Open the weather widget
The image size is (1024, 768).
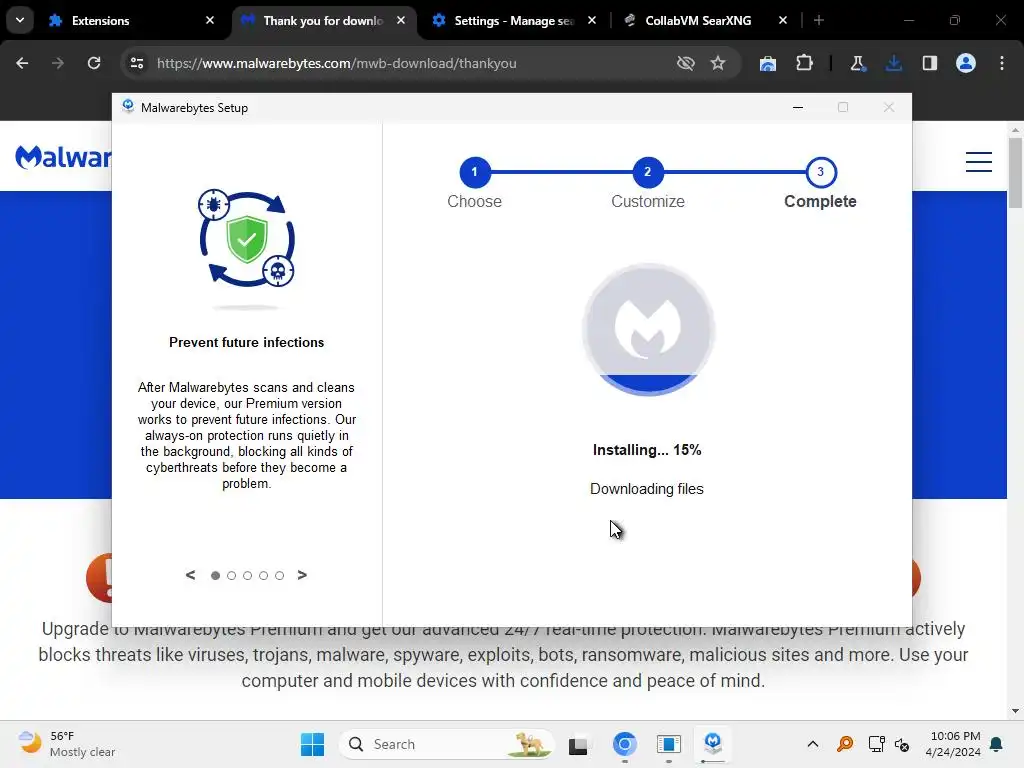click(x=66, y=744)
